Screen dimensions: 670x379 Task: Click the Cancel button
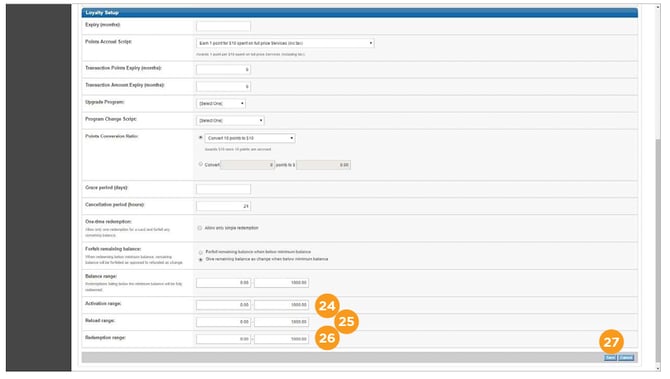(x=626, y=358)
